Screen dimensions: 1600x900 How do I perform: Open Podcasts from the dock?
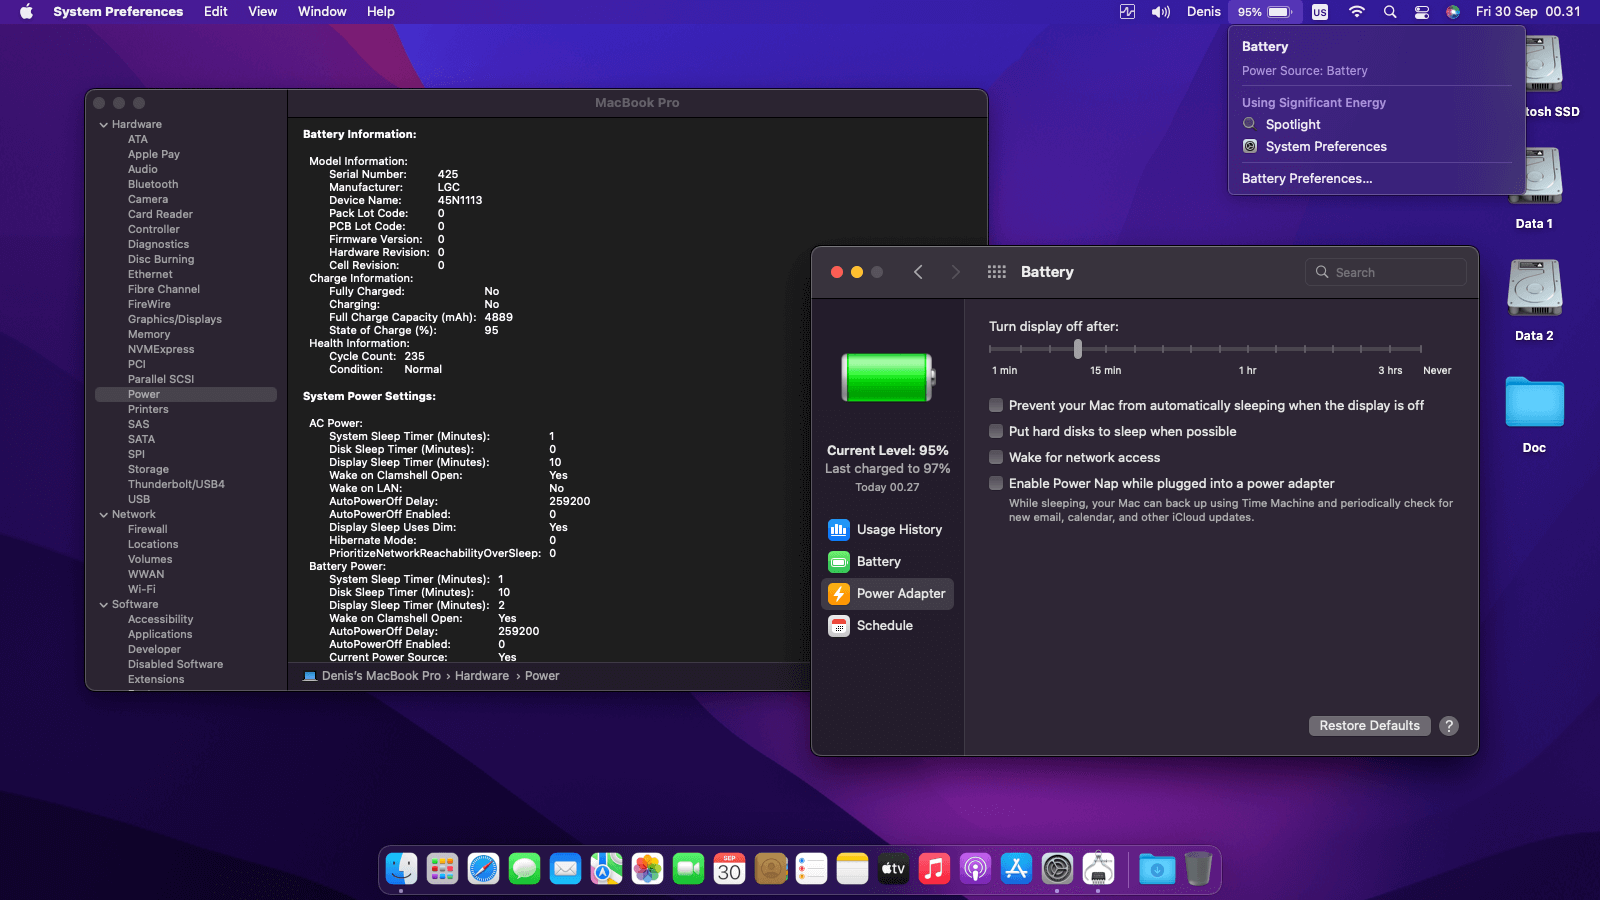click(x=975, y=869)
